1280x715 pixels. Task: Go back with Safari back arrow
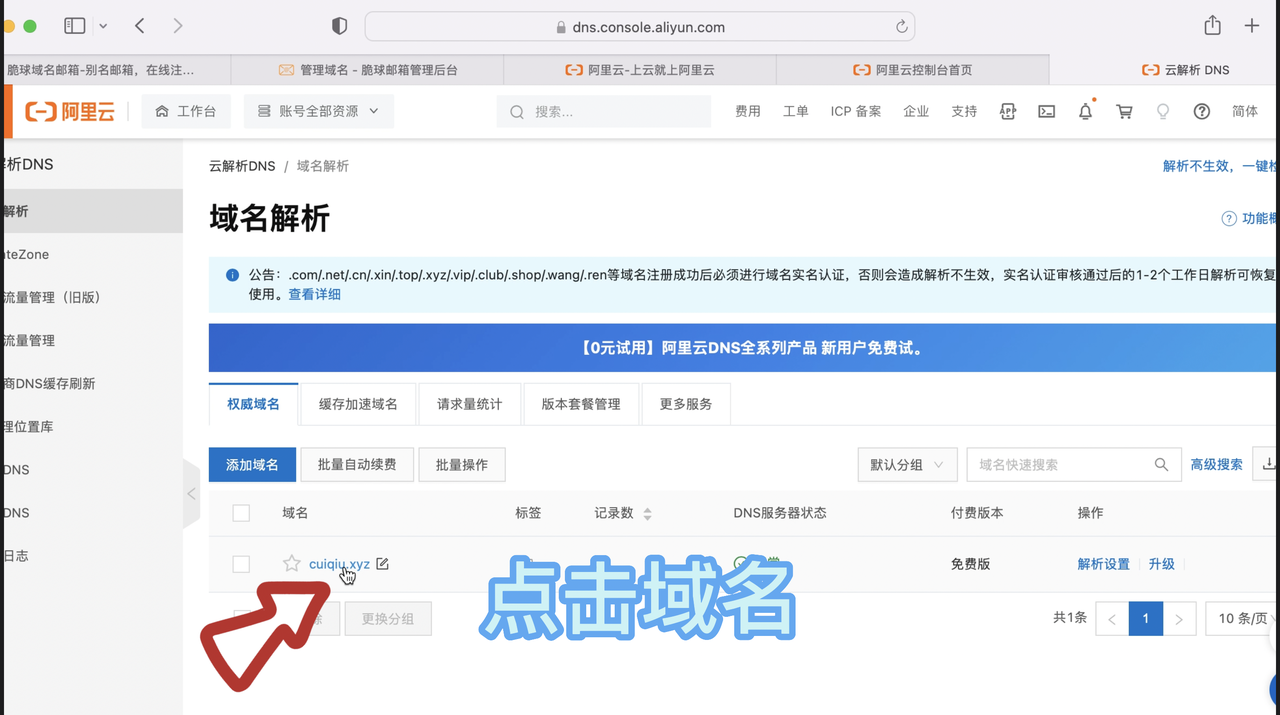click(x=140, y=26)
